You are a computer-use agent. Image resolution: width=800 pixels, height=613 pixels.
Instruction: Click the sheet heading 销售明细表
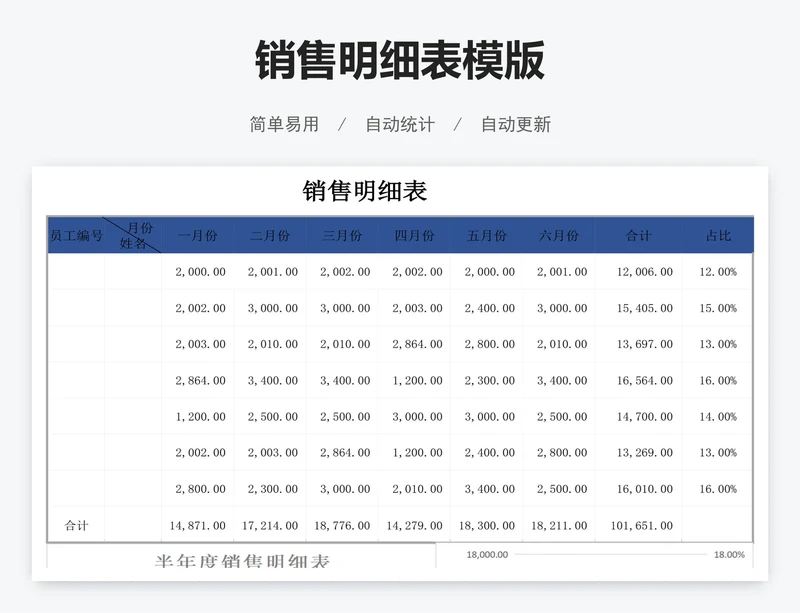tap(365, 191)
